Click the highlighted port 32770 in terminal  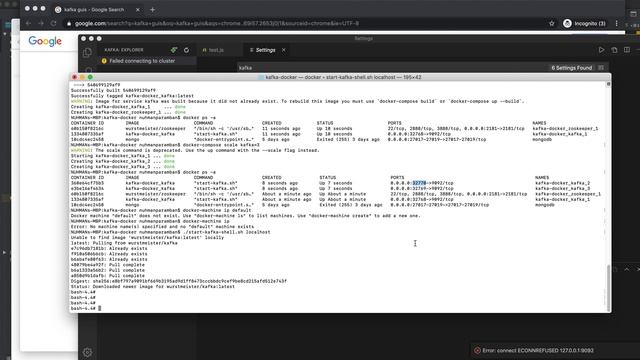419,183
